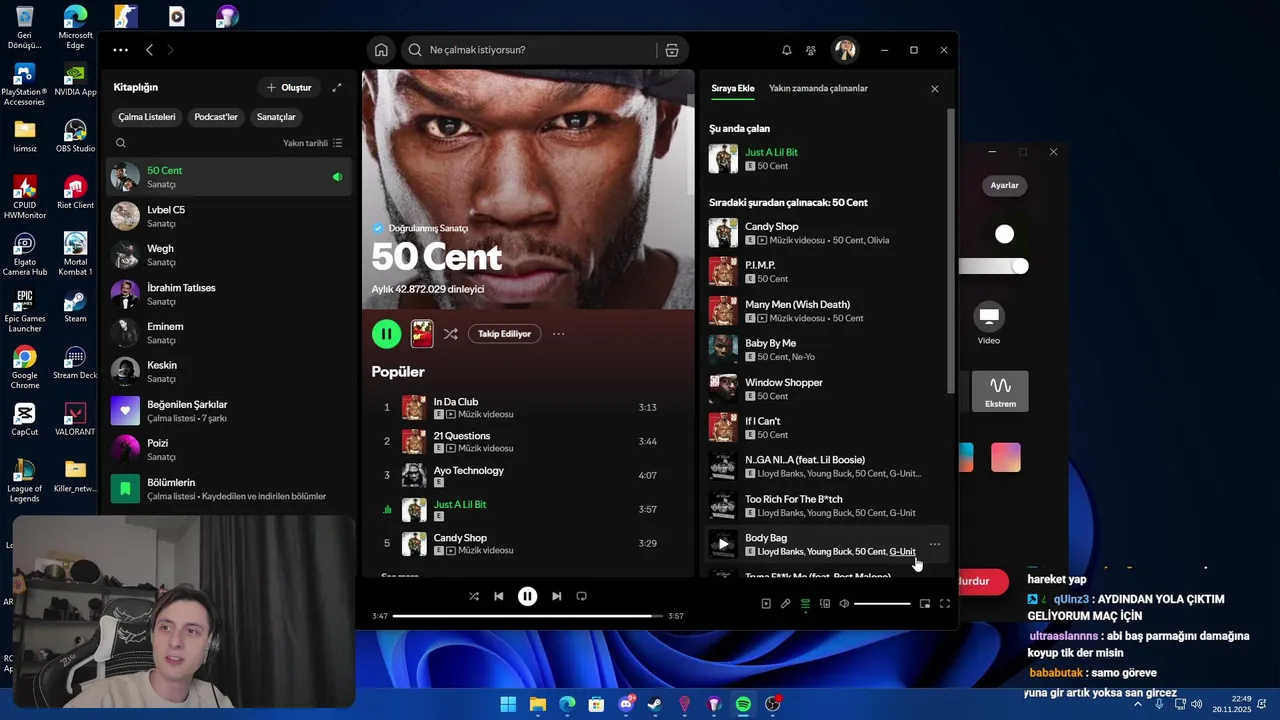Open the G-Unit artist link

[x=902, y=552]
